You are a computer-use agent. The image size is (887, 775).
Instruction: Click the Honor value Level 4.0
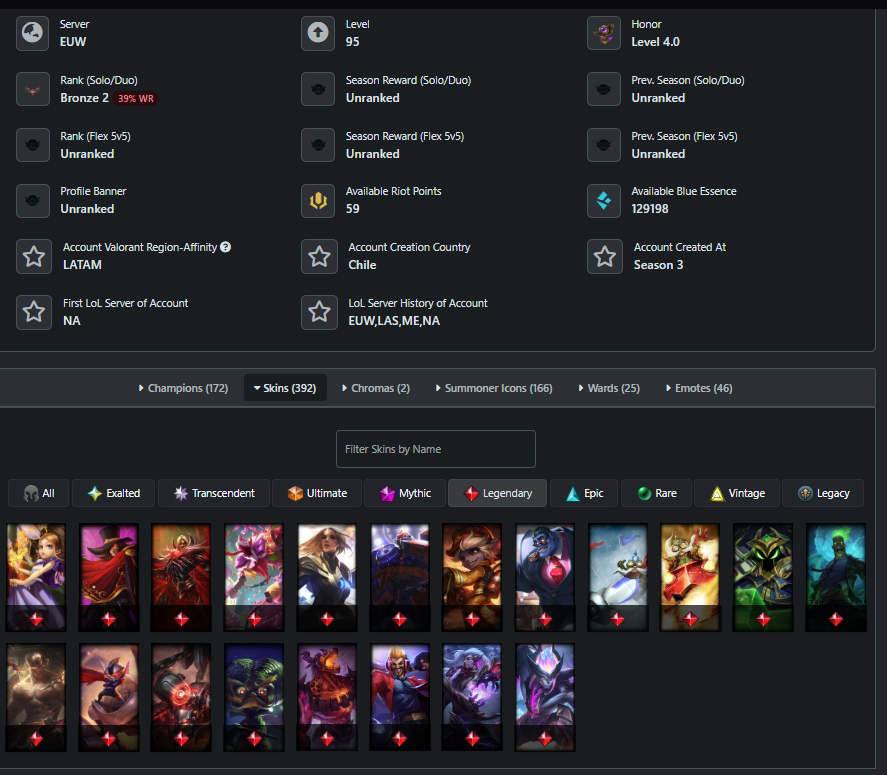click(656, 42)
